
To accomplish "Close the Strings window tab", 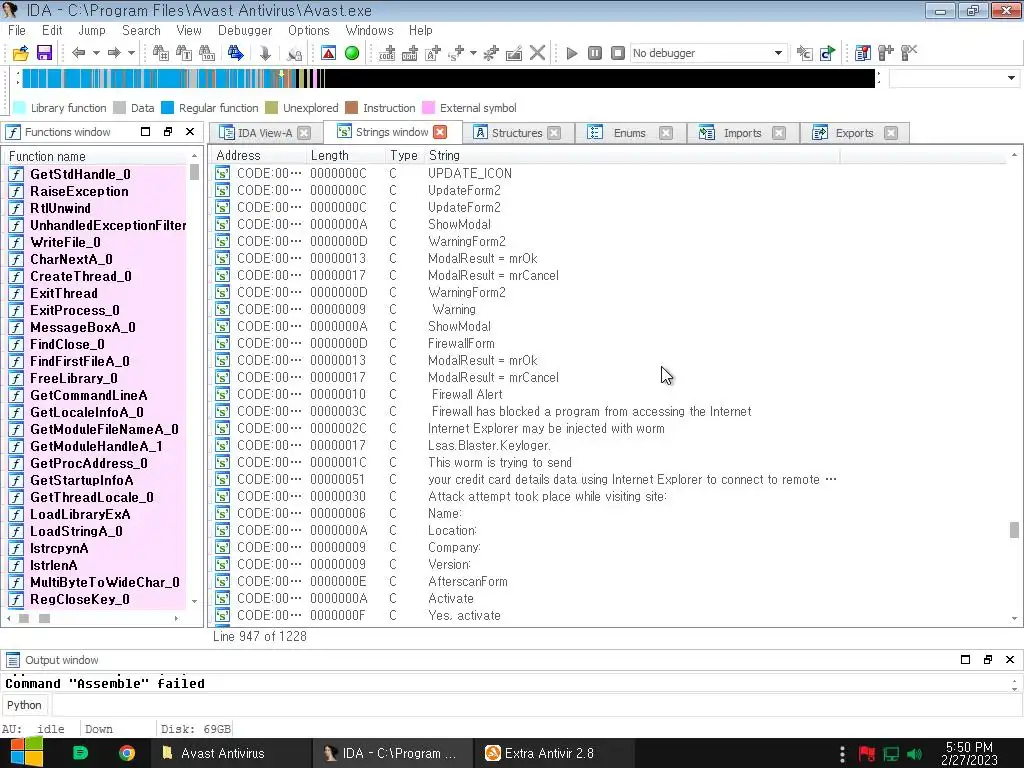I will [440, 132].
